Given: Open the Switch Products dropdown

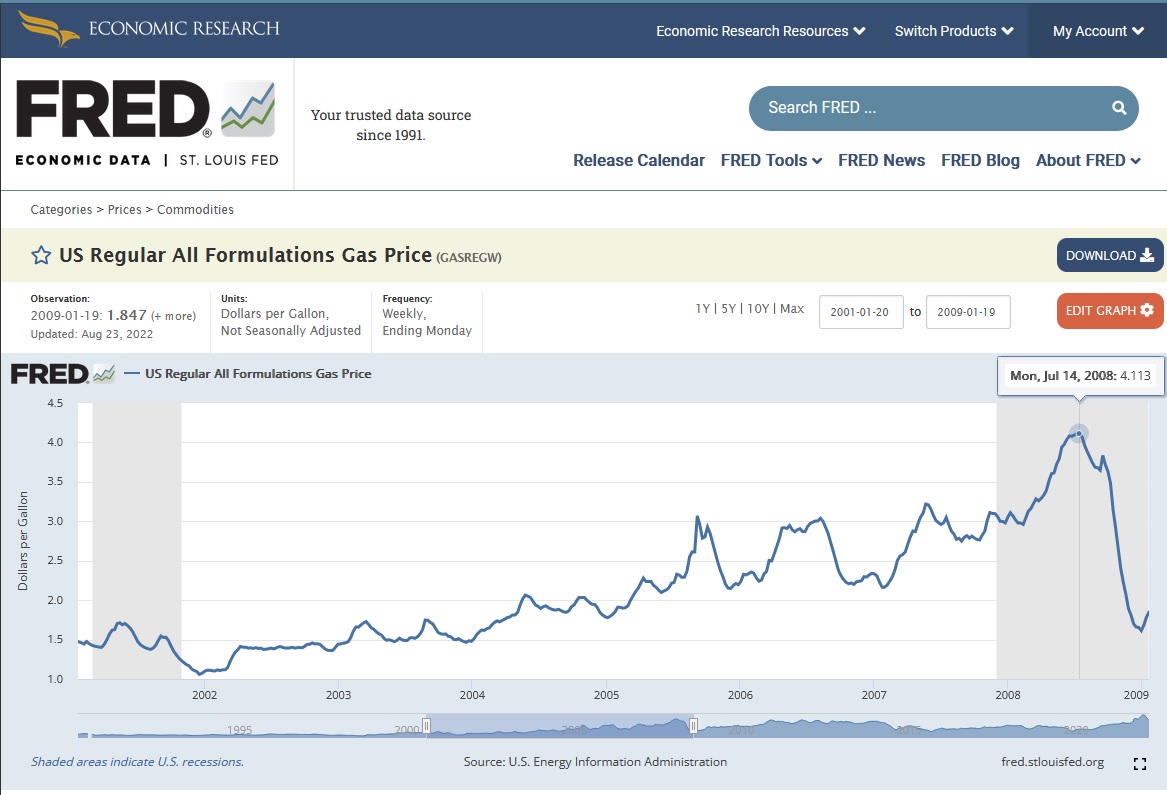Looking at the screenshot, I should 954,31.
